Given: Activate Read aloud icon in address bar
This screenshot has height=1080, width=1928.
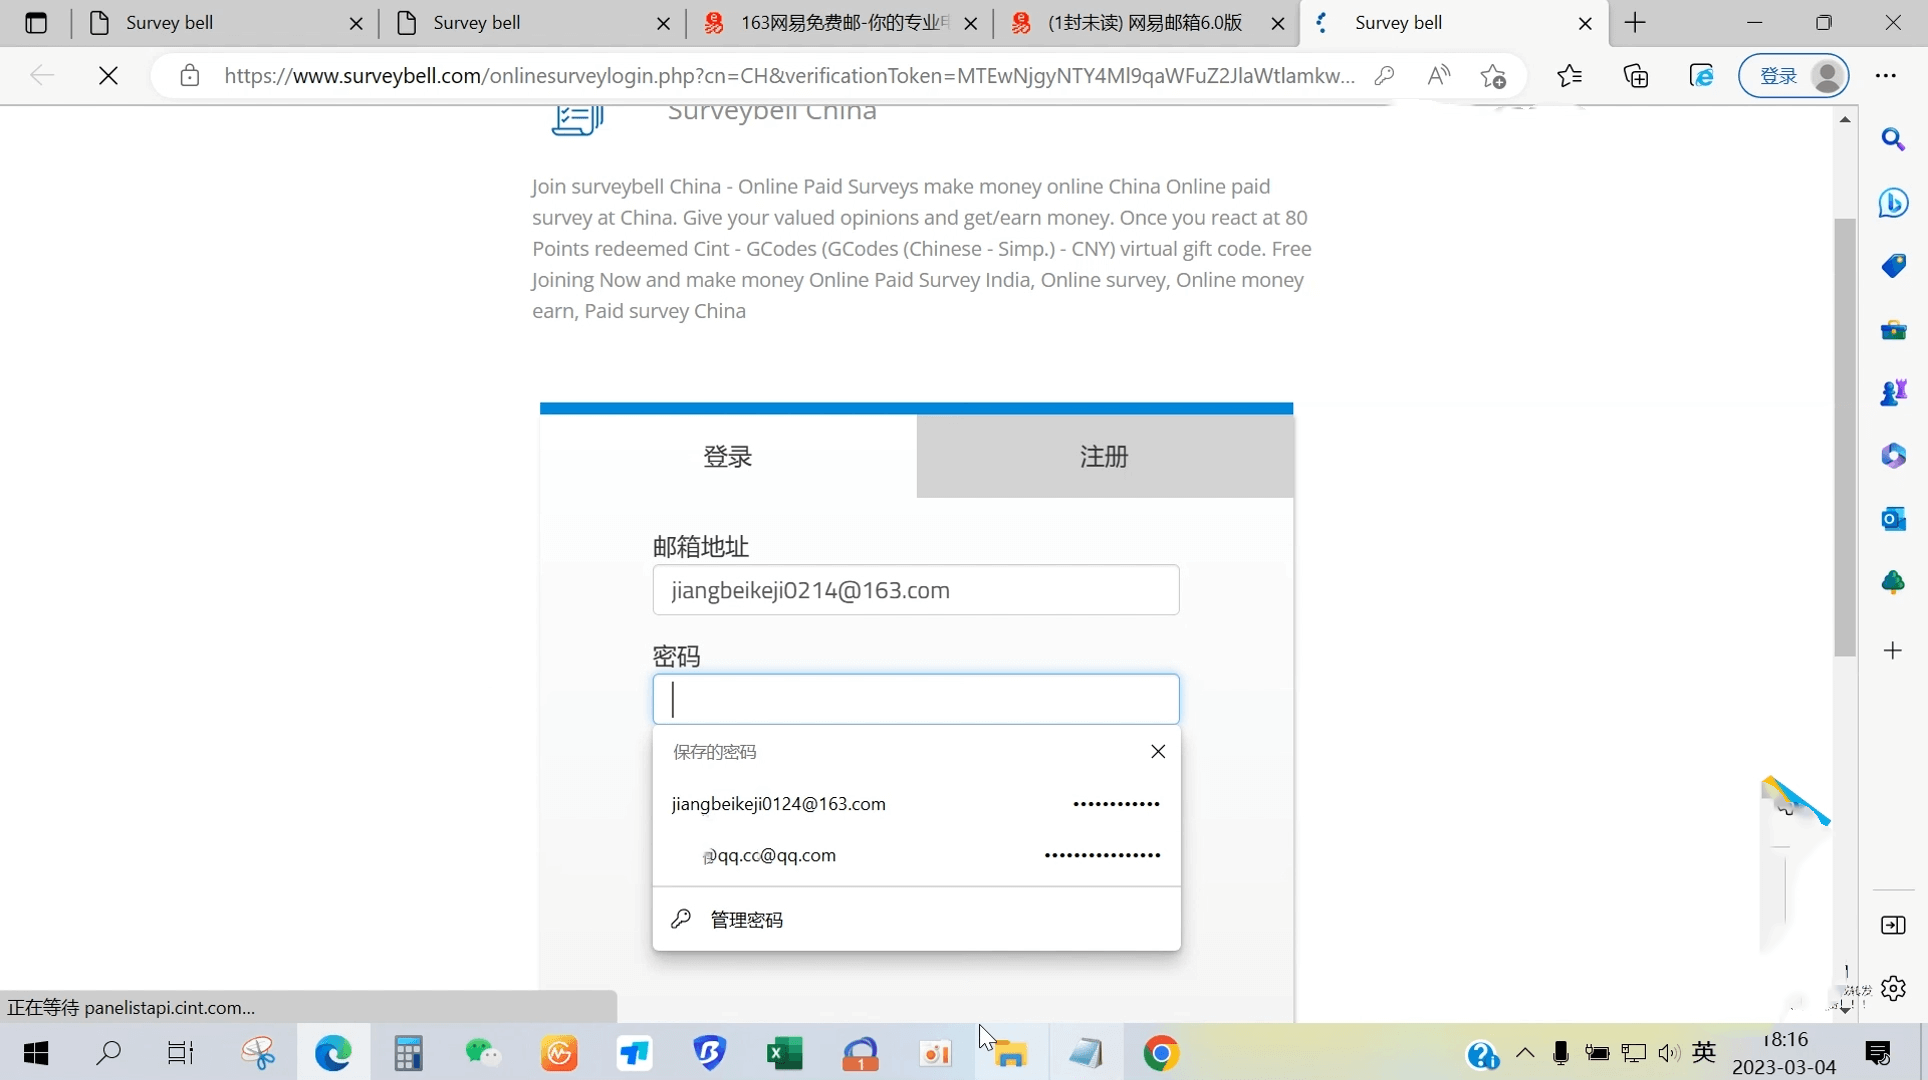Looking at the screenshot, I should [x=1438, y=75].
